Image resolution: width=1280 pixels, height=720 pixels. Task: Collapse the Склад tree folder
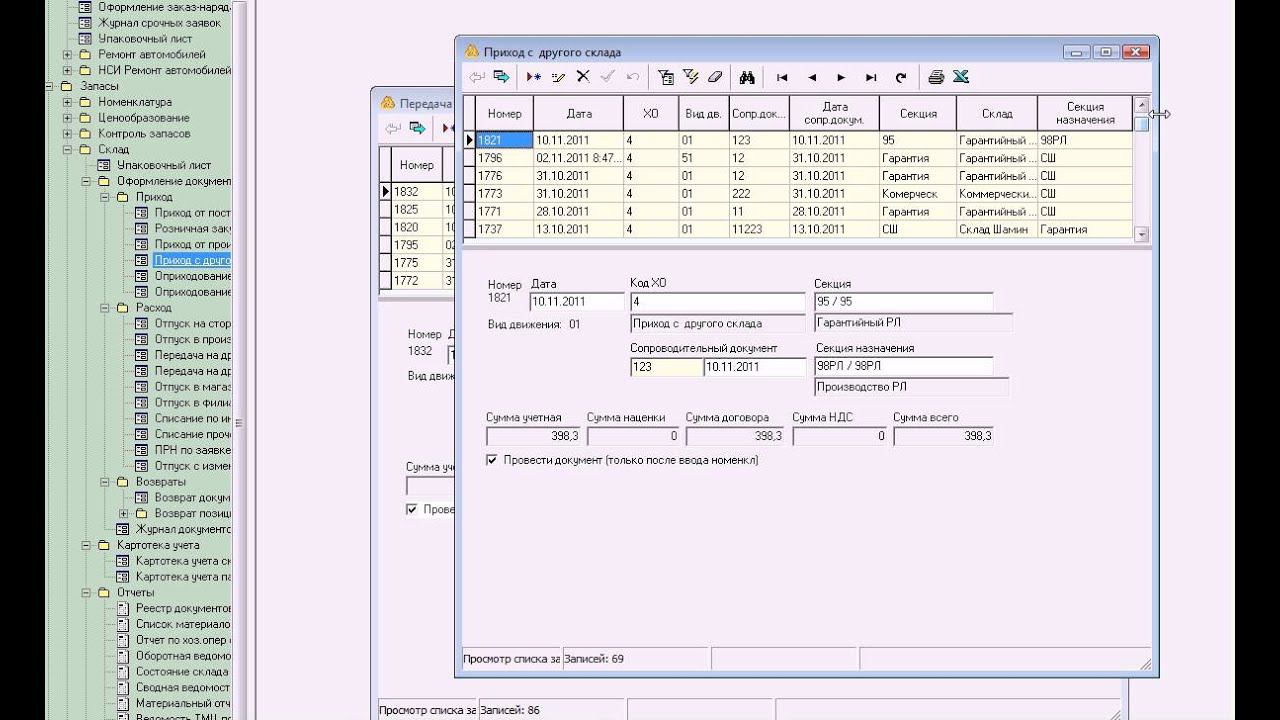point(68,150)
